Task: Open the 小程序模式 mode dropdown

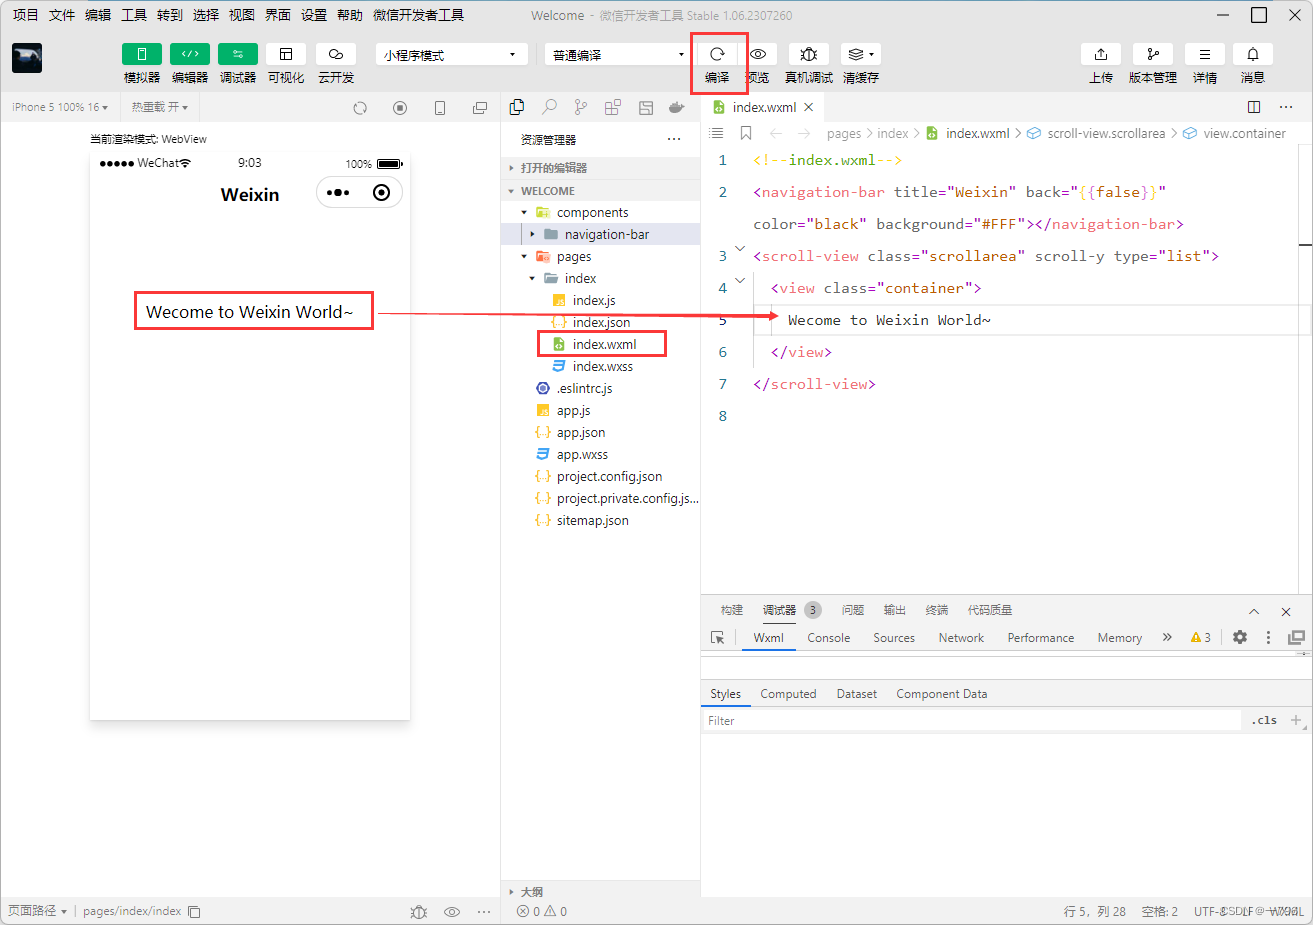Action: point(452,55)
